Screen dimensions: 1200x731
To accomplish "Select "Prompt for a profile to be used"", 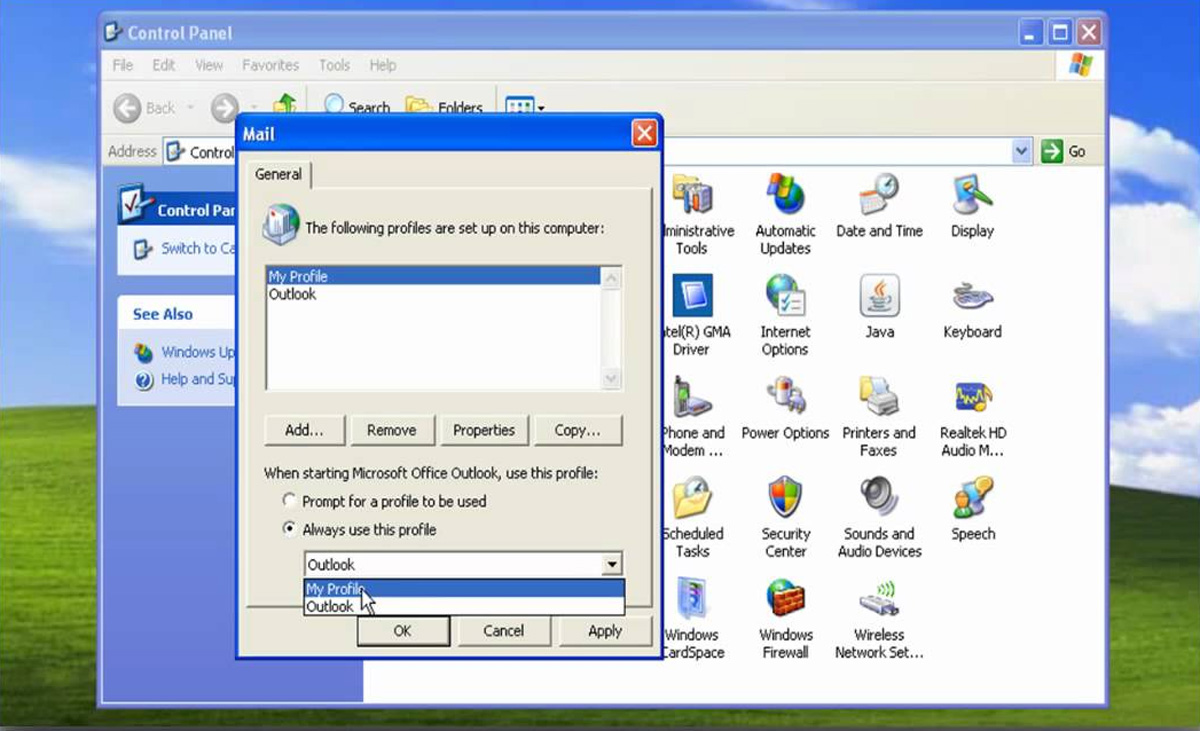I will [x=290, y=501].
